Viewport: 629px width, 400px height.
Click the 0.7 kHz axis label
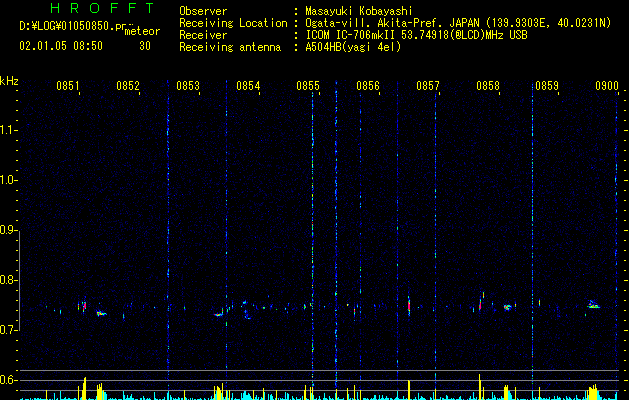[x=8, y=330]
